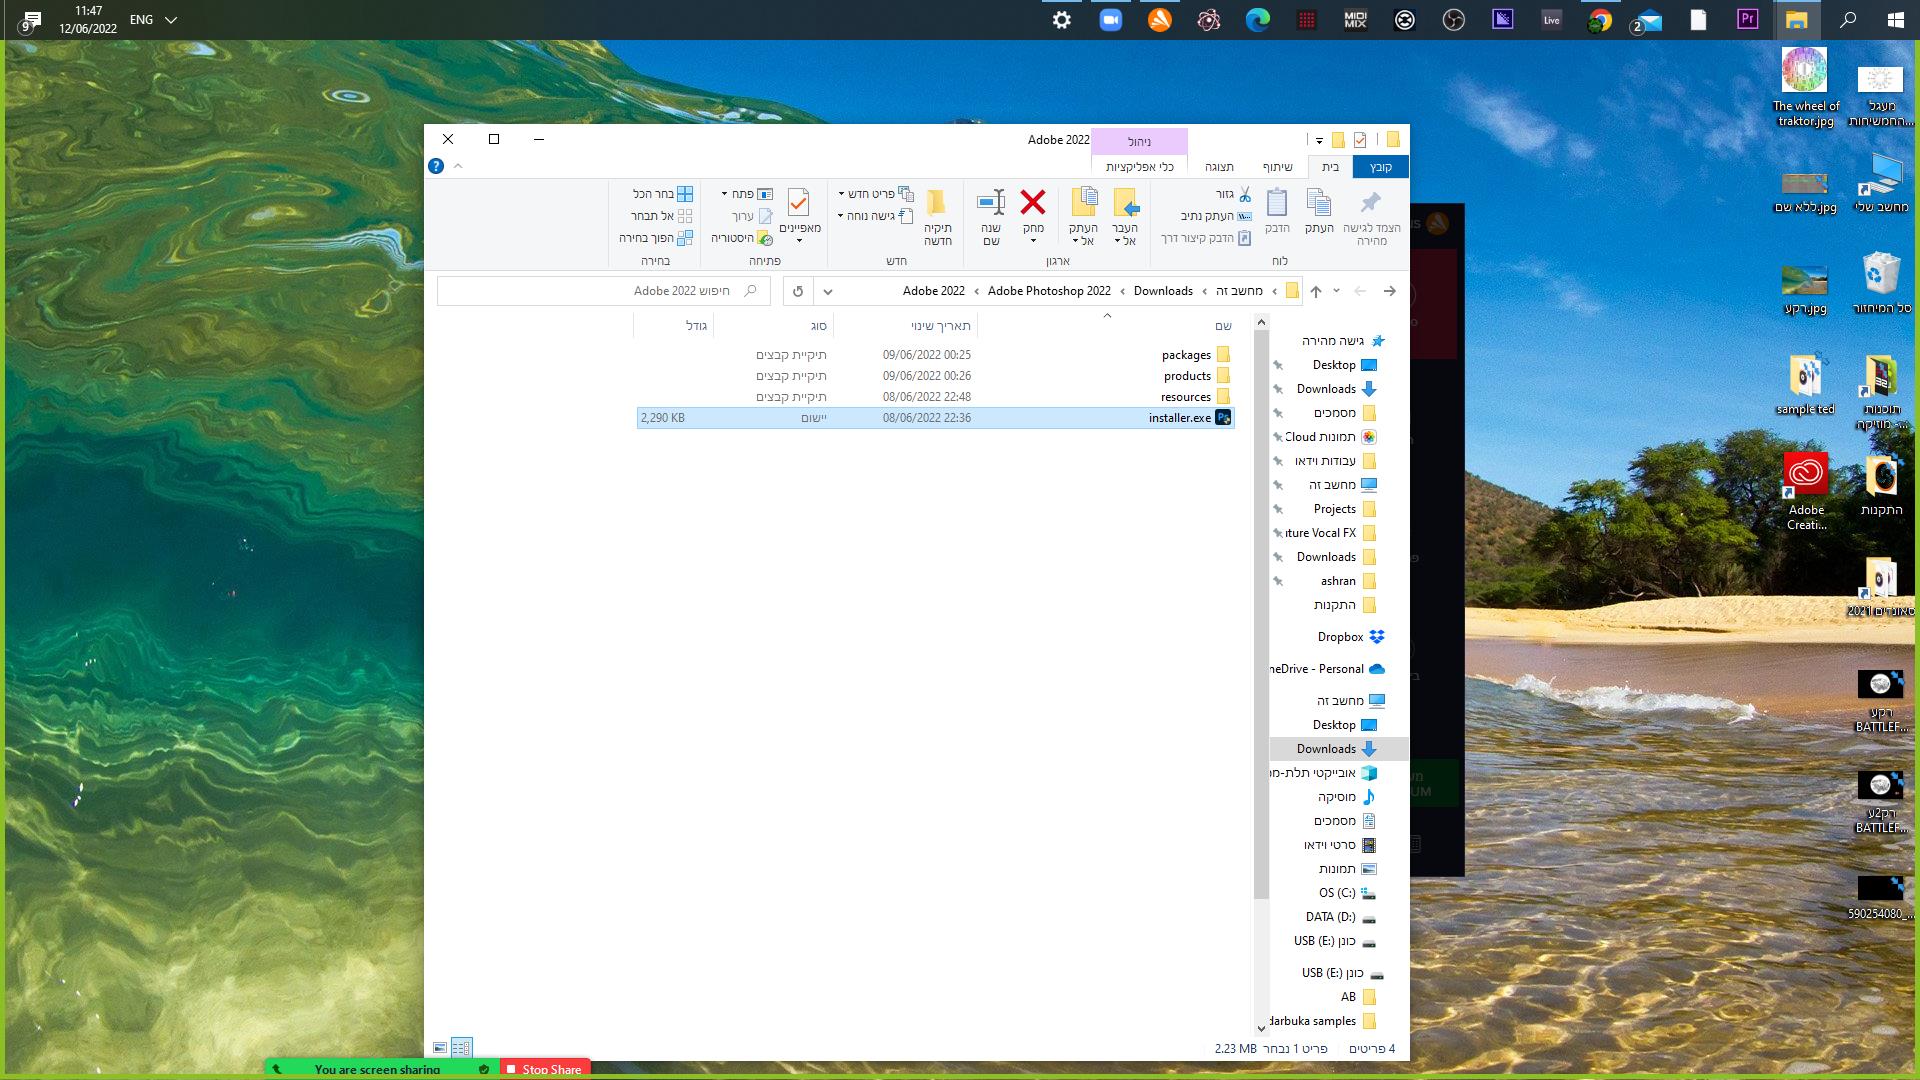This screenshot has width=1920, height=1080.
Task: Click the Pin to Quick Access icon
Action: [x=1371, y=204]
